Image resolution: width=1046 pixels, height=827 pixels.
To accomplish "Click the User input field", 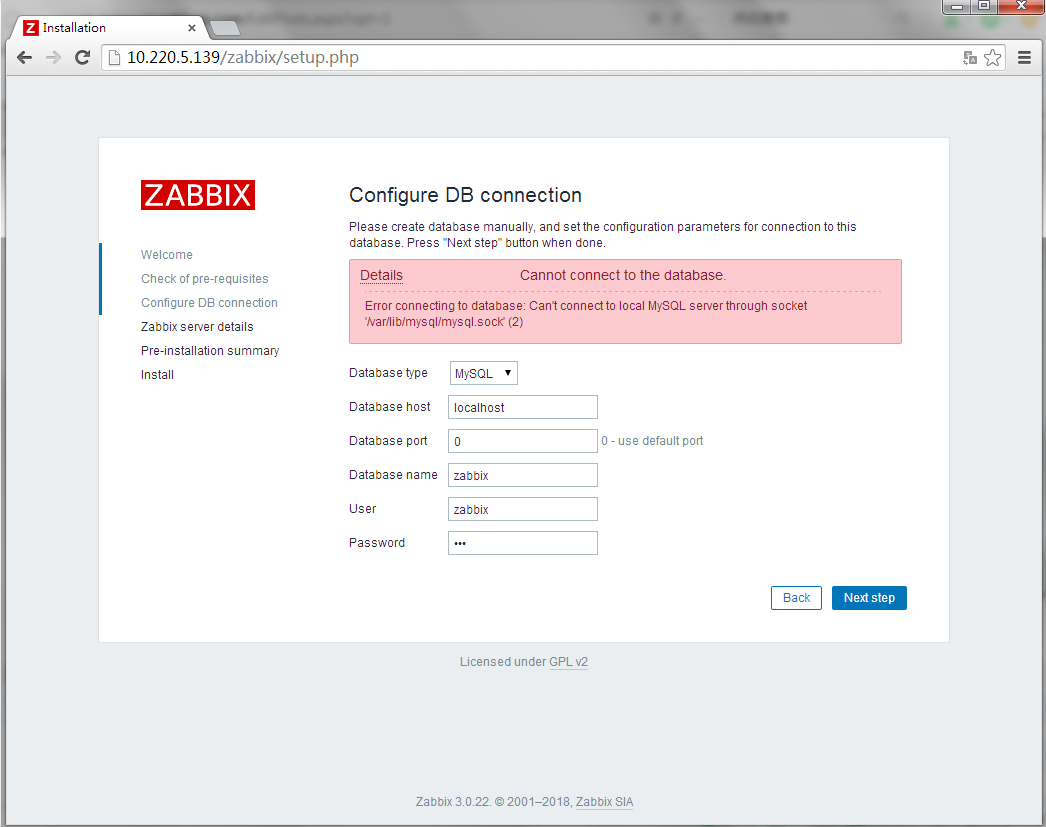I will 523,510.
